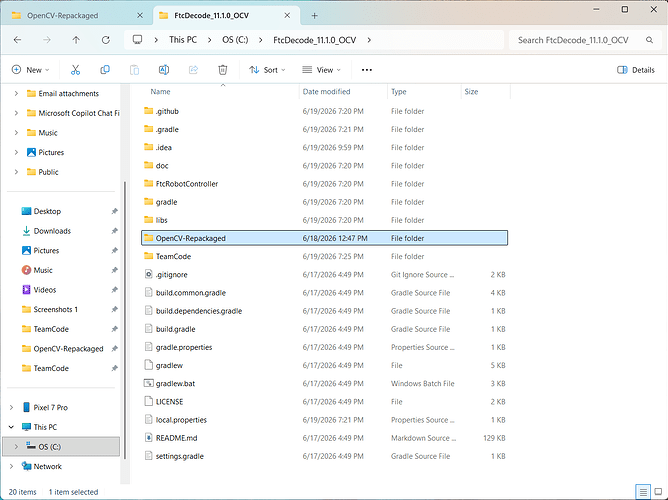Sort by Size column header
Screen dimensions: 668x500
(471, 92)
